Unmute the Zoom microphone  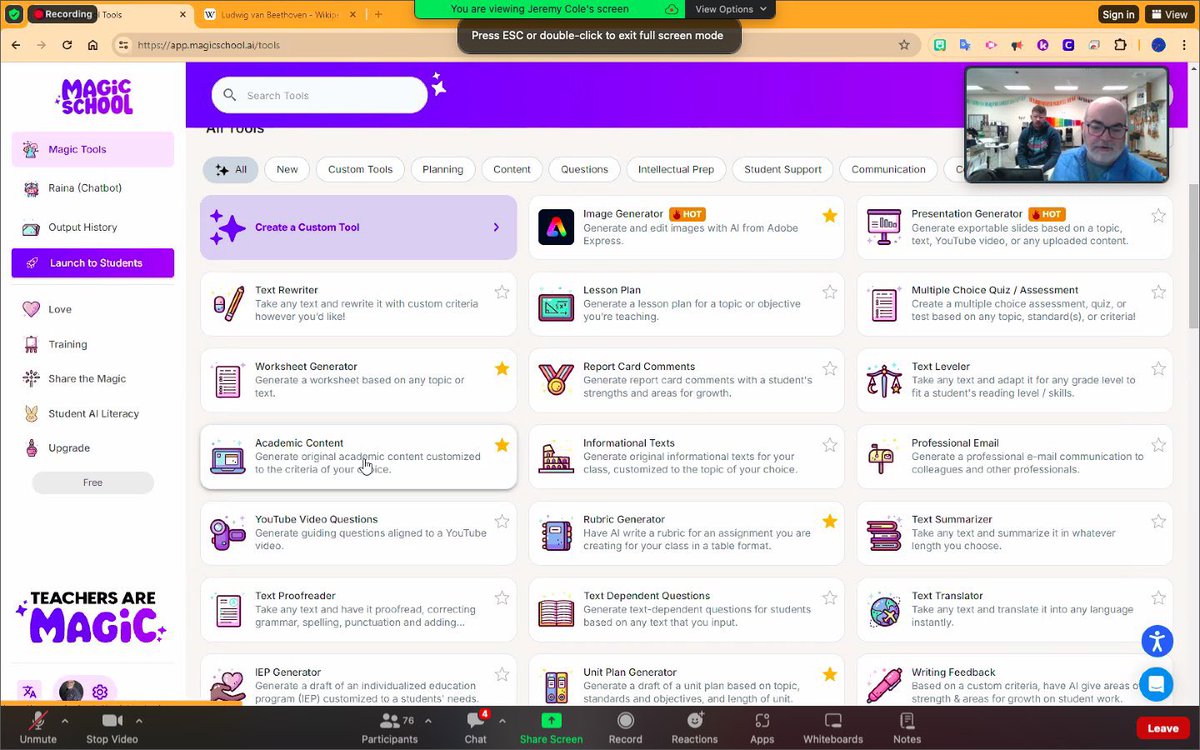pyautogui.click(x=38, y=727)
